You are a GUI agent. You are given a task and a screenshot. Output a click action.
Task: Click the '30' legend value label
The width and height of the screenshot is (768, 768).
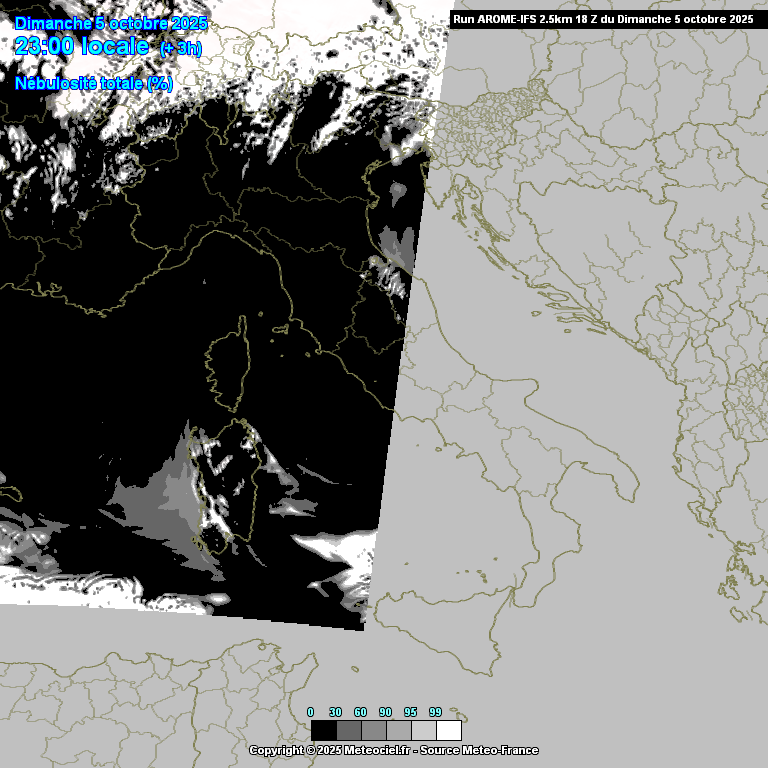(335, 712)
